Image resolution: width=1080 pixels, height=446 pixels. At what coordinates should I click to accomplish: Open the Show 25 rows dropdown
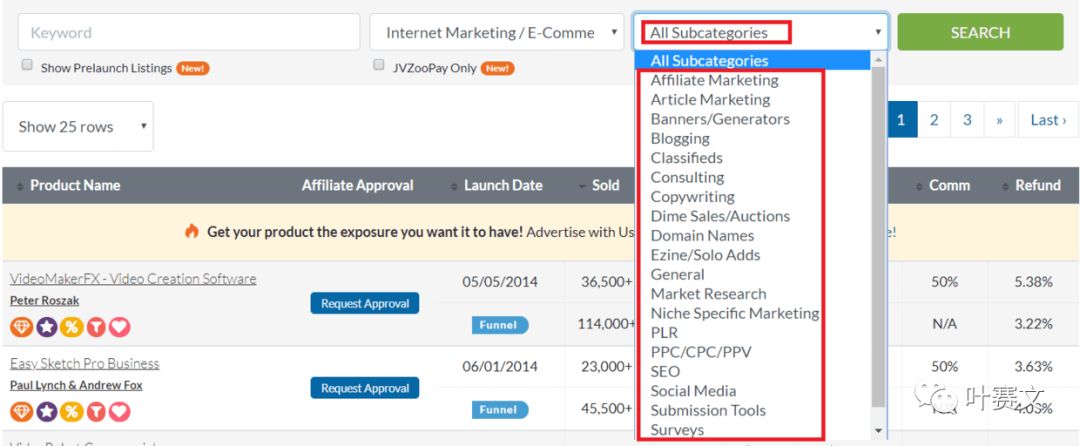(x=78, y=127)
